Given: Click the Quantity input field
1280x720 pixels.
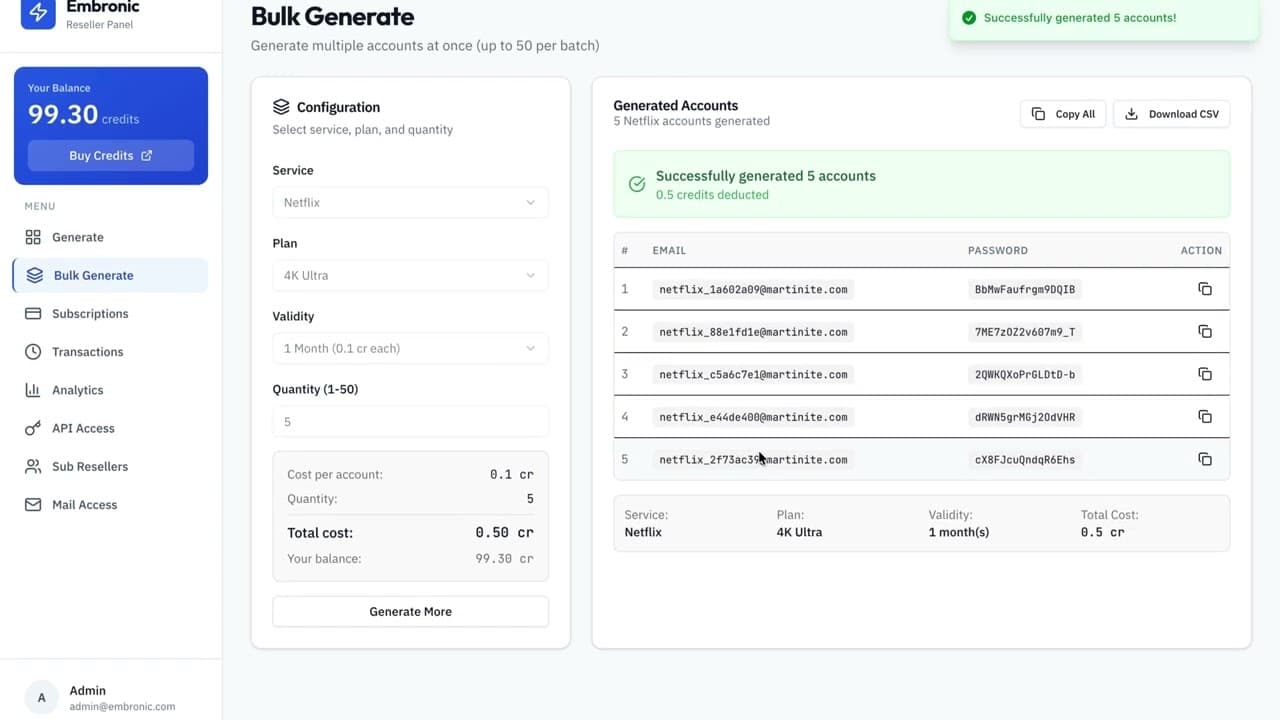Looking at the screenshot, I should point(410,422).
